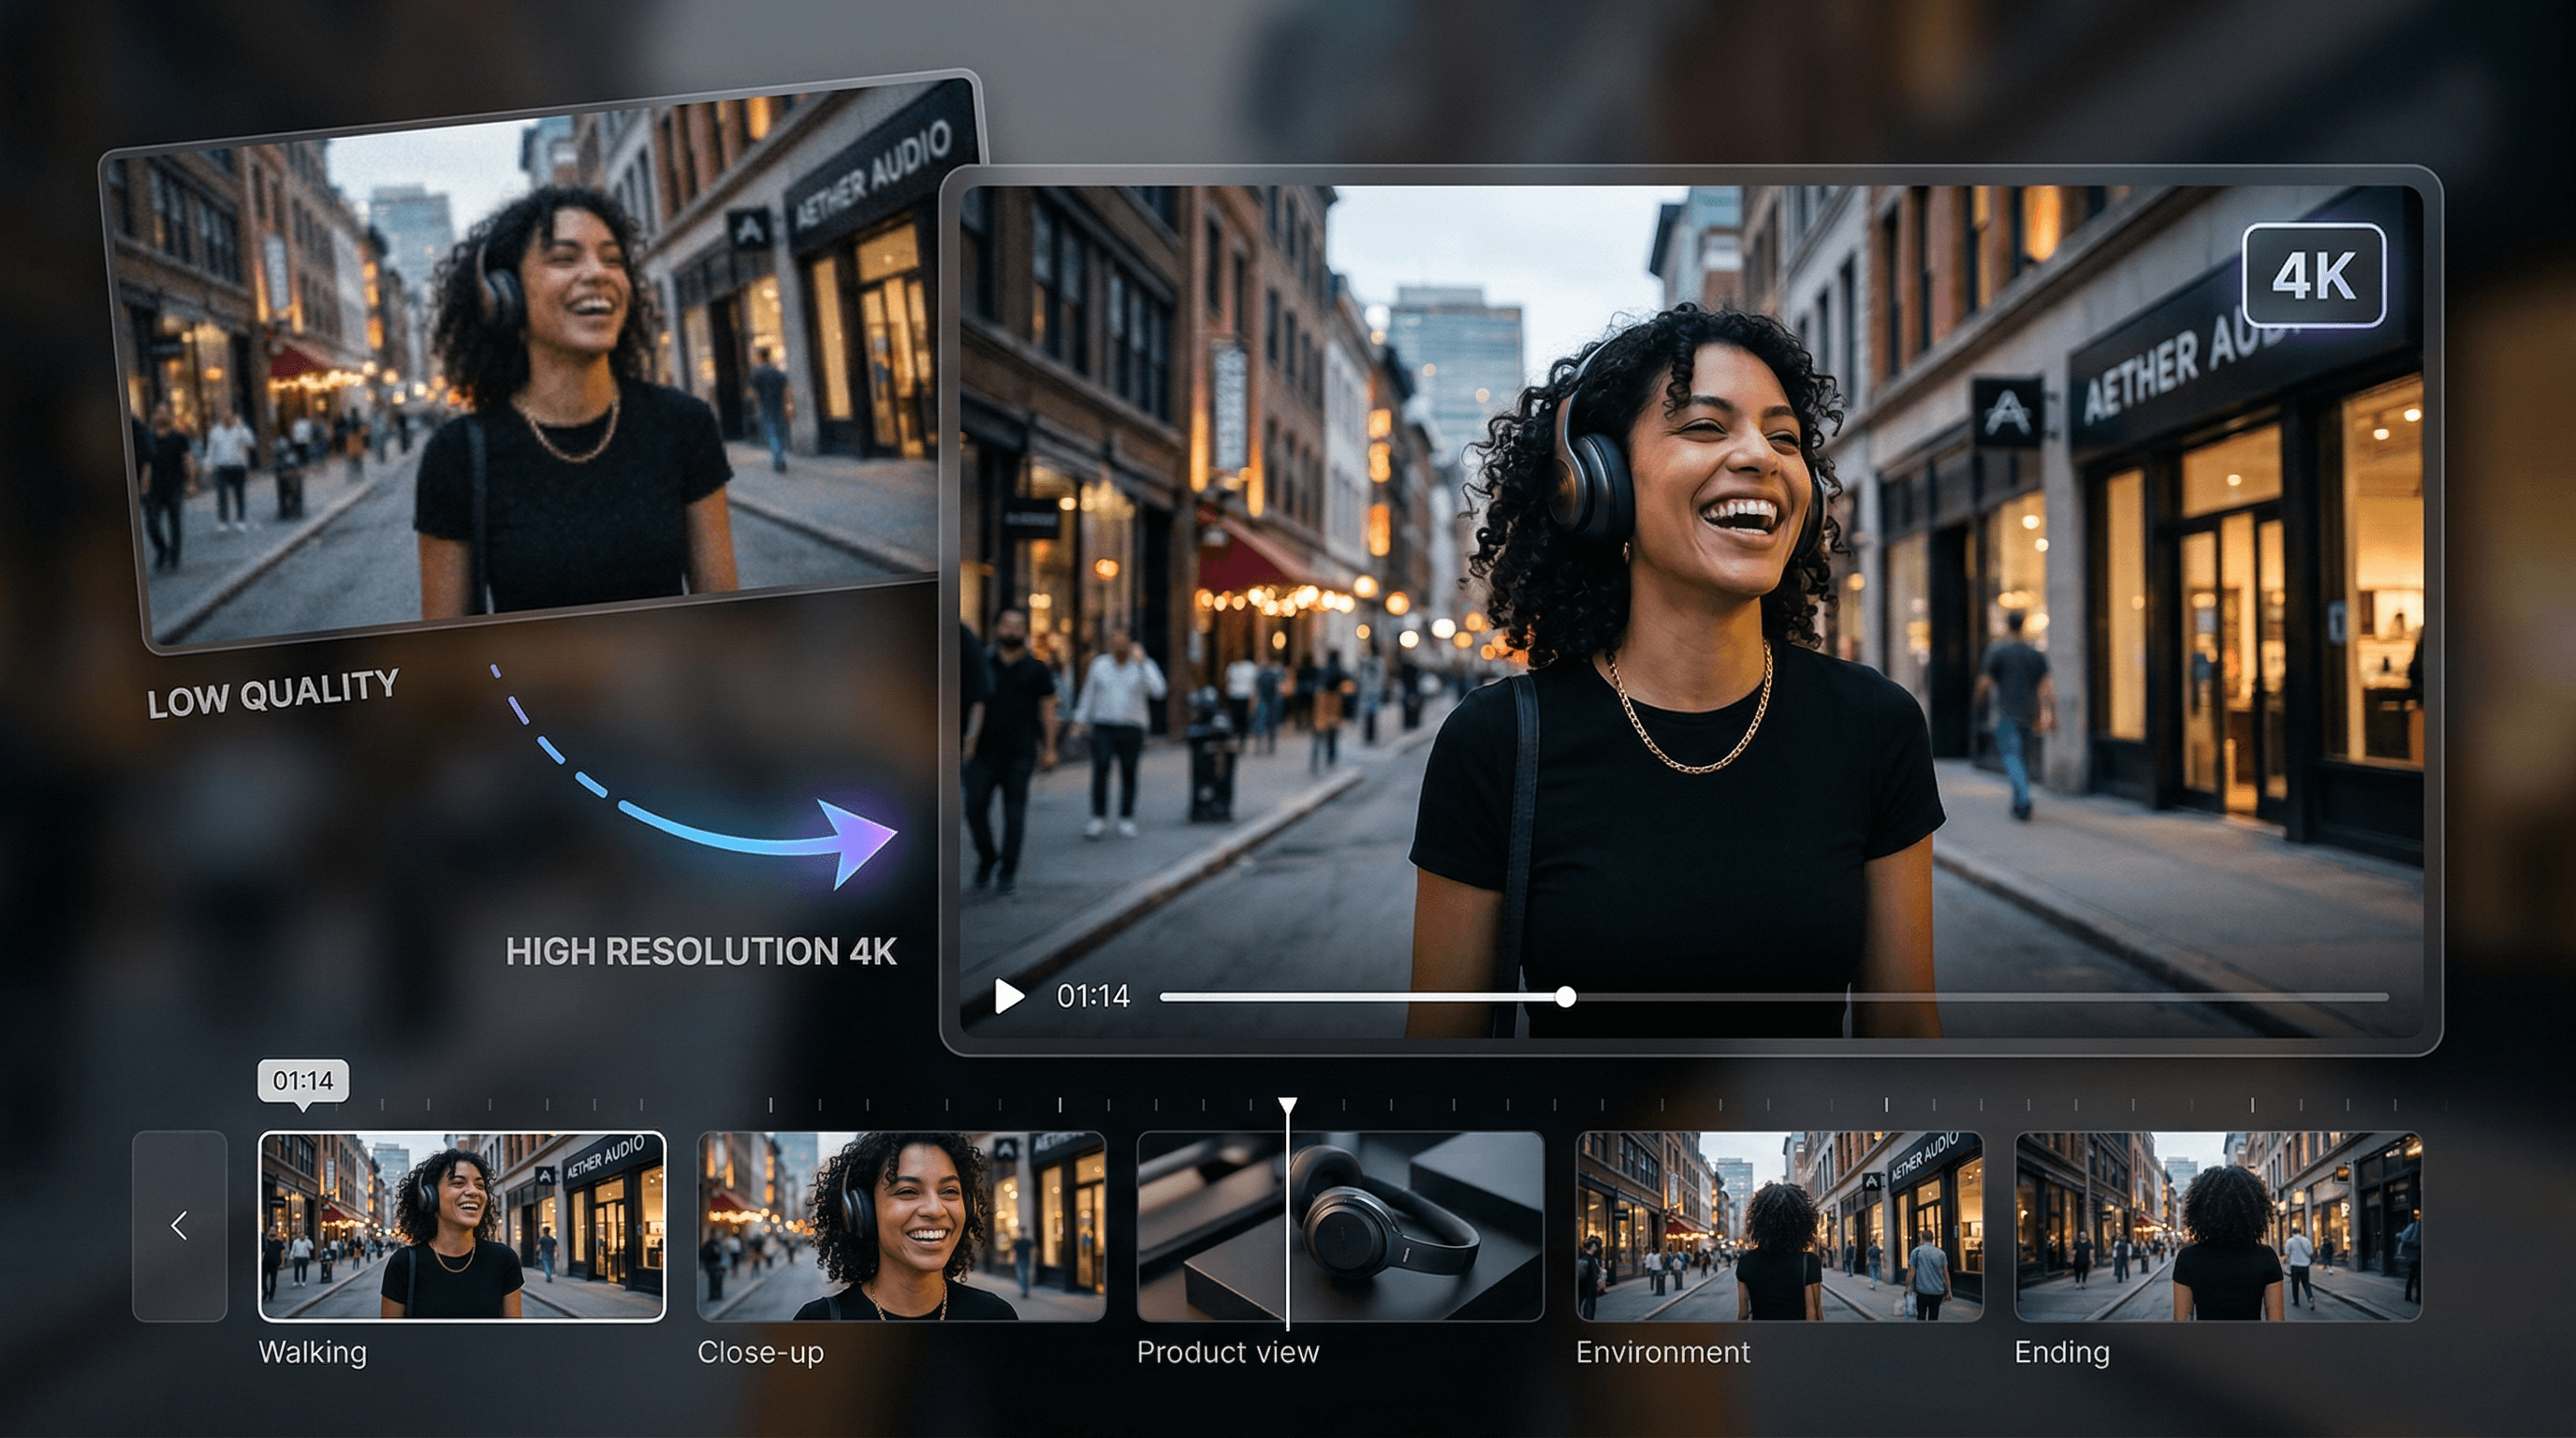Click the unplayed portion of progress bar
Screen dimensions: 2576x1438
coord(1980,997)
